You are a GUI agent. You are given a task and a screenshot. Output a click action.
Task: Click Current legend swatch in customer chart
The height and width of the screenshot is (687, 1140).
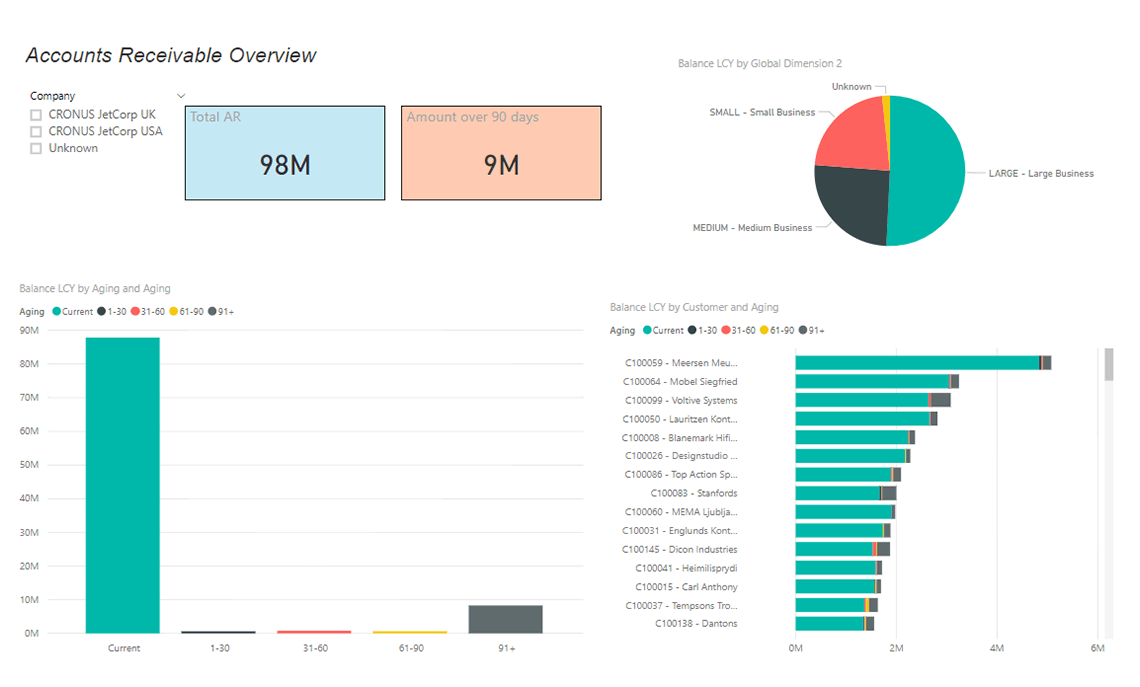(647, 330)
